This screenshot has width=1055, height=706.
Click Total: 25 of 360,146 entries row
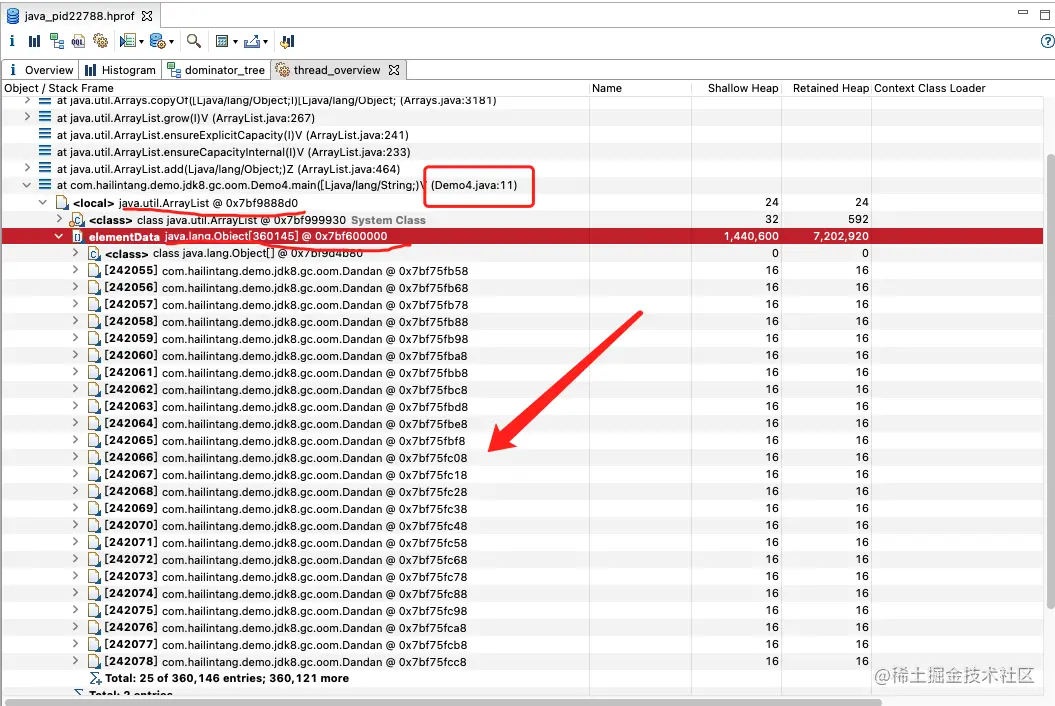522,678
